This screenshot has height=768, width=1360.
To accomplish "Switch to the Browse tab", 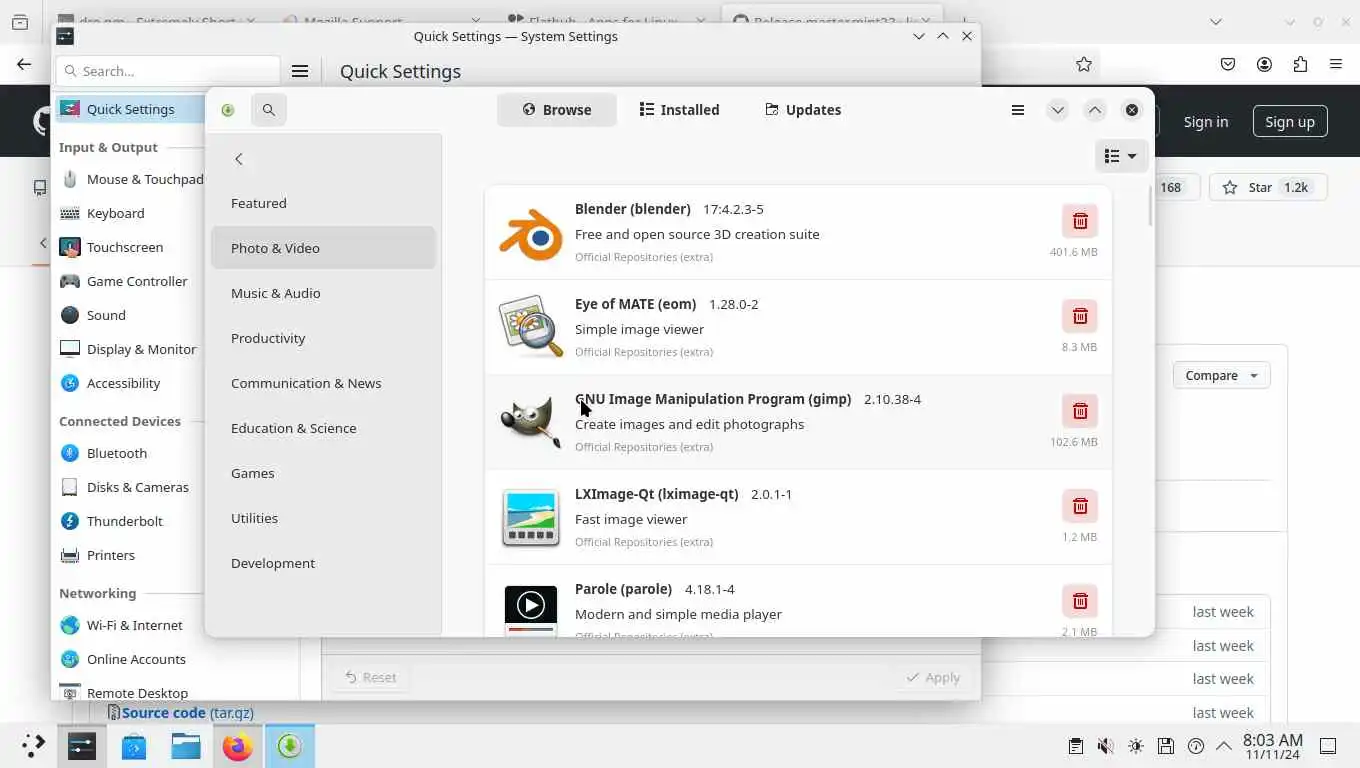I will pos(557,110).
